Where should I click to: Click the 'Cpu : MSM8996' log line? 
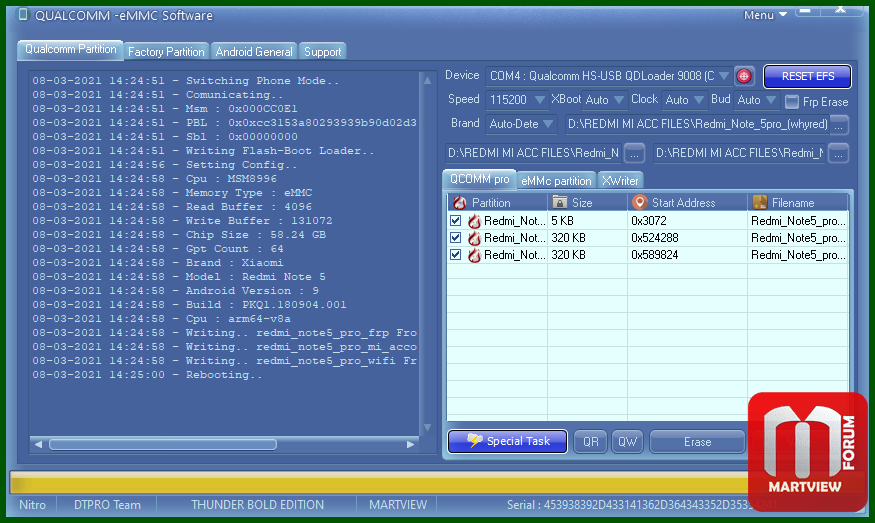click(x=155, y=179)
